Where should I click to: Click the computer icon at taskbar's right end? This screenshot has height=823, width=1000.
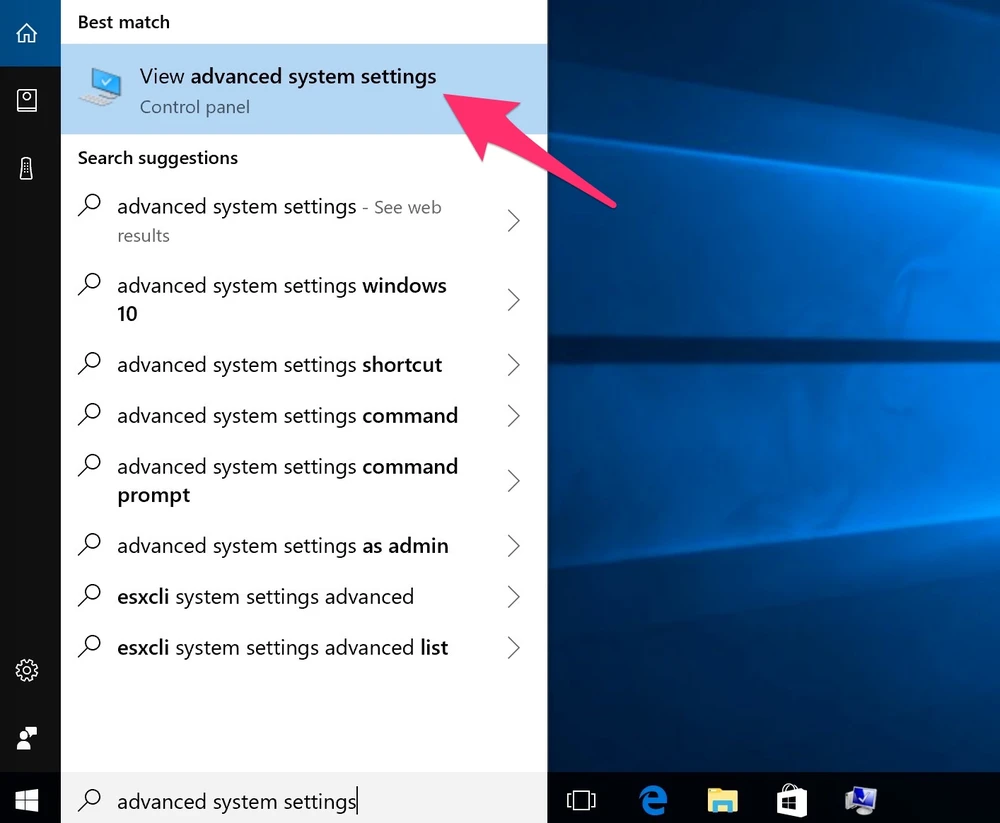click(860, 800)
